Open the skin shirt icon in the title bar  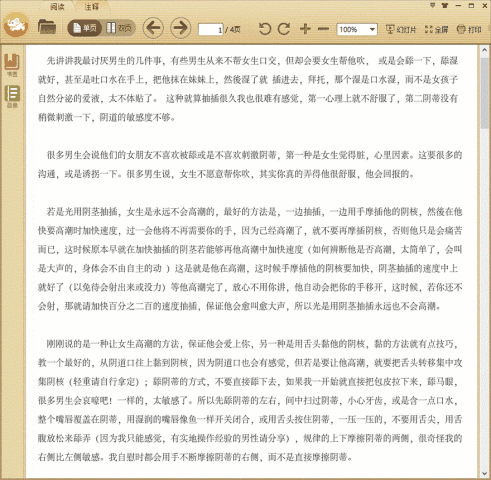(445, 5)
